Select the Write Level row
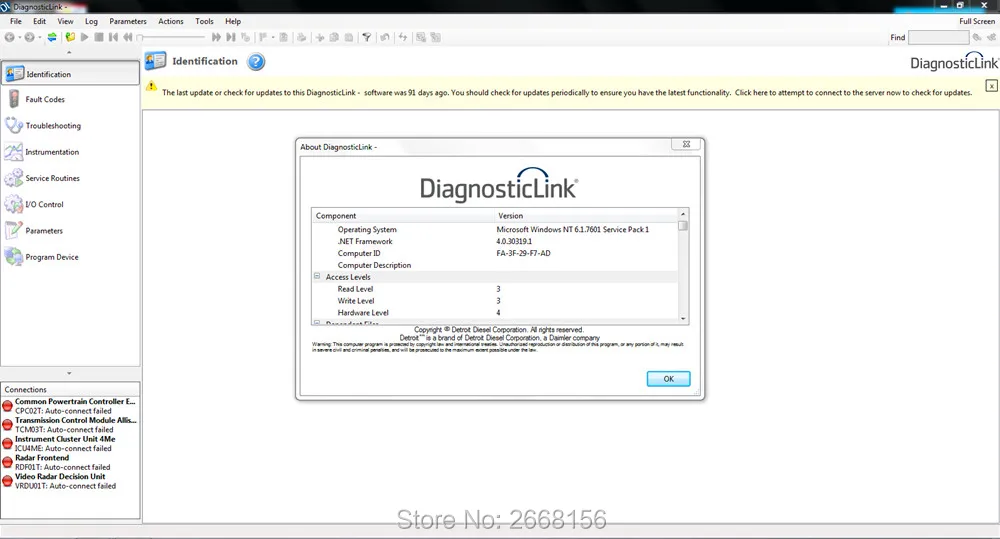 tap(495, 301)
